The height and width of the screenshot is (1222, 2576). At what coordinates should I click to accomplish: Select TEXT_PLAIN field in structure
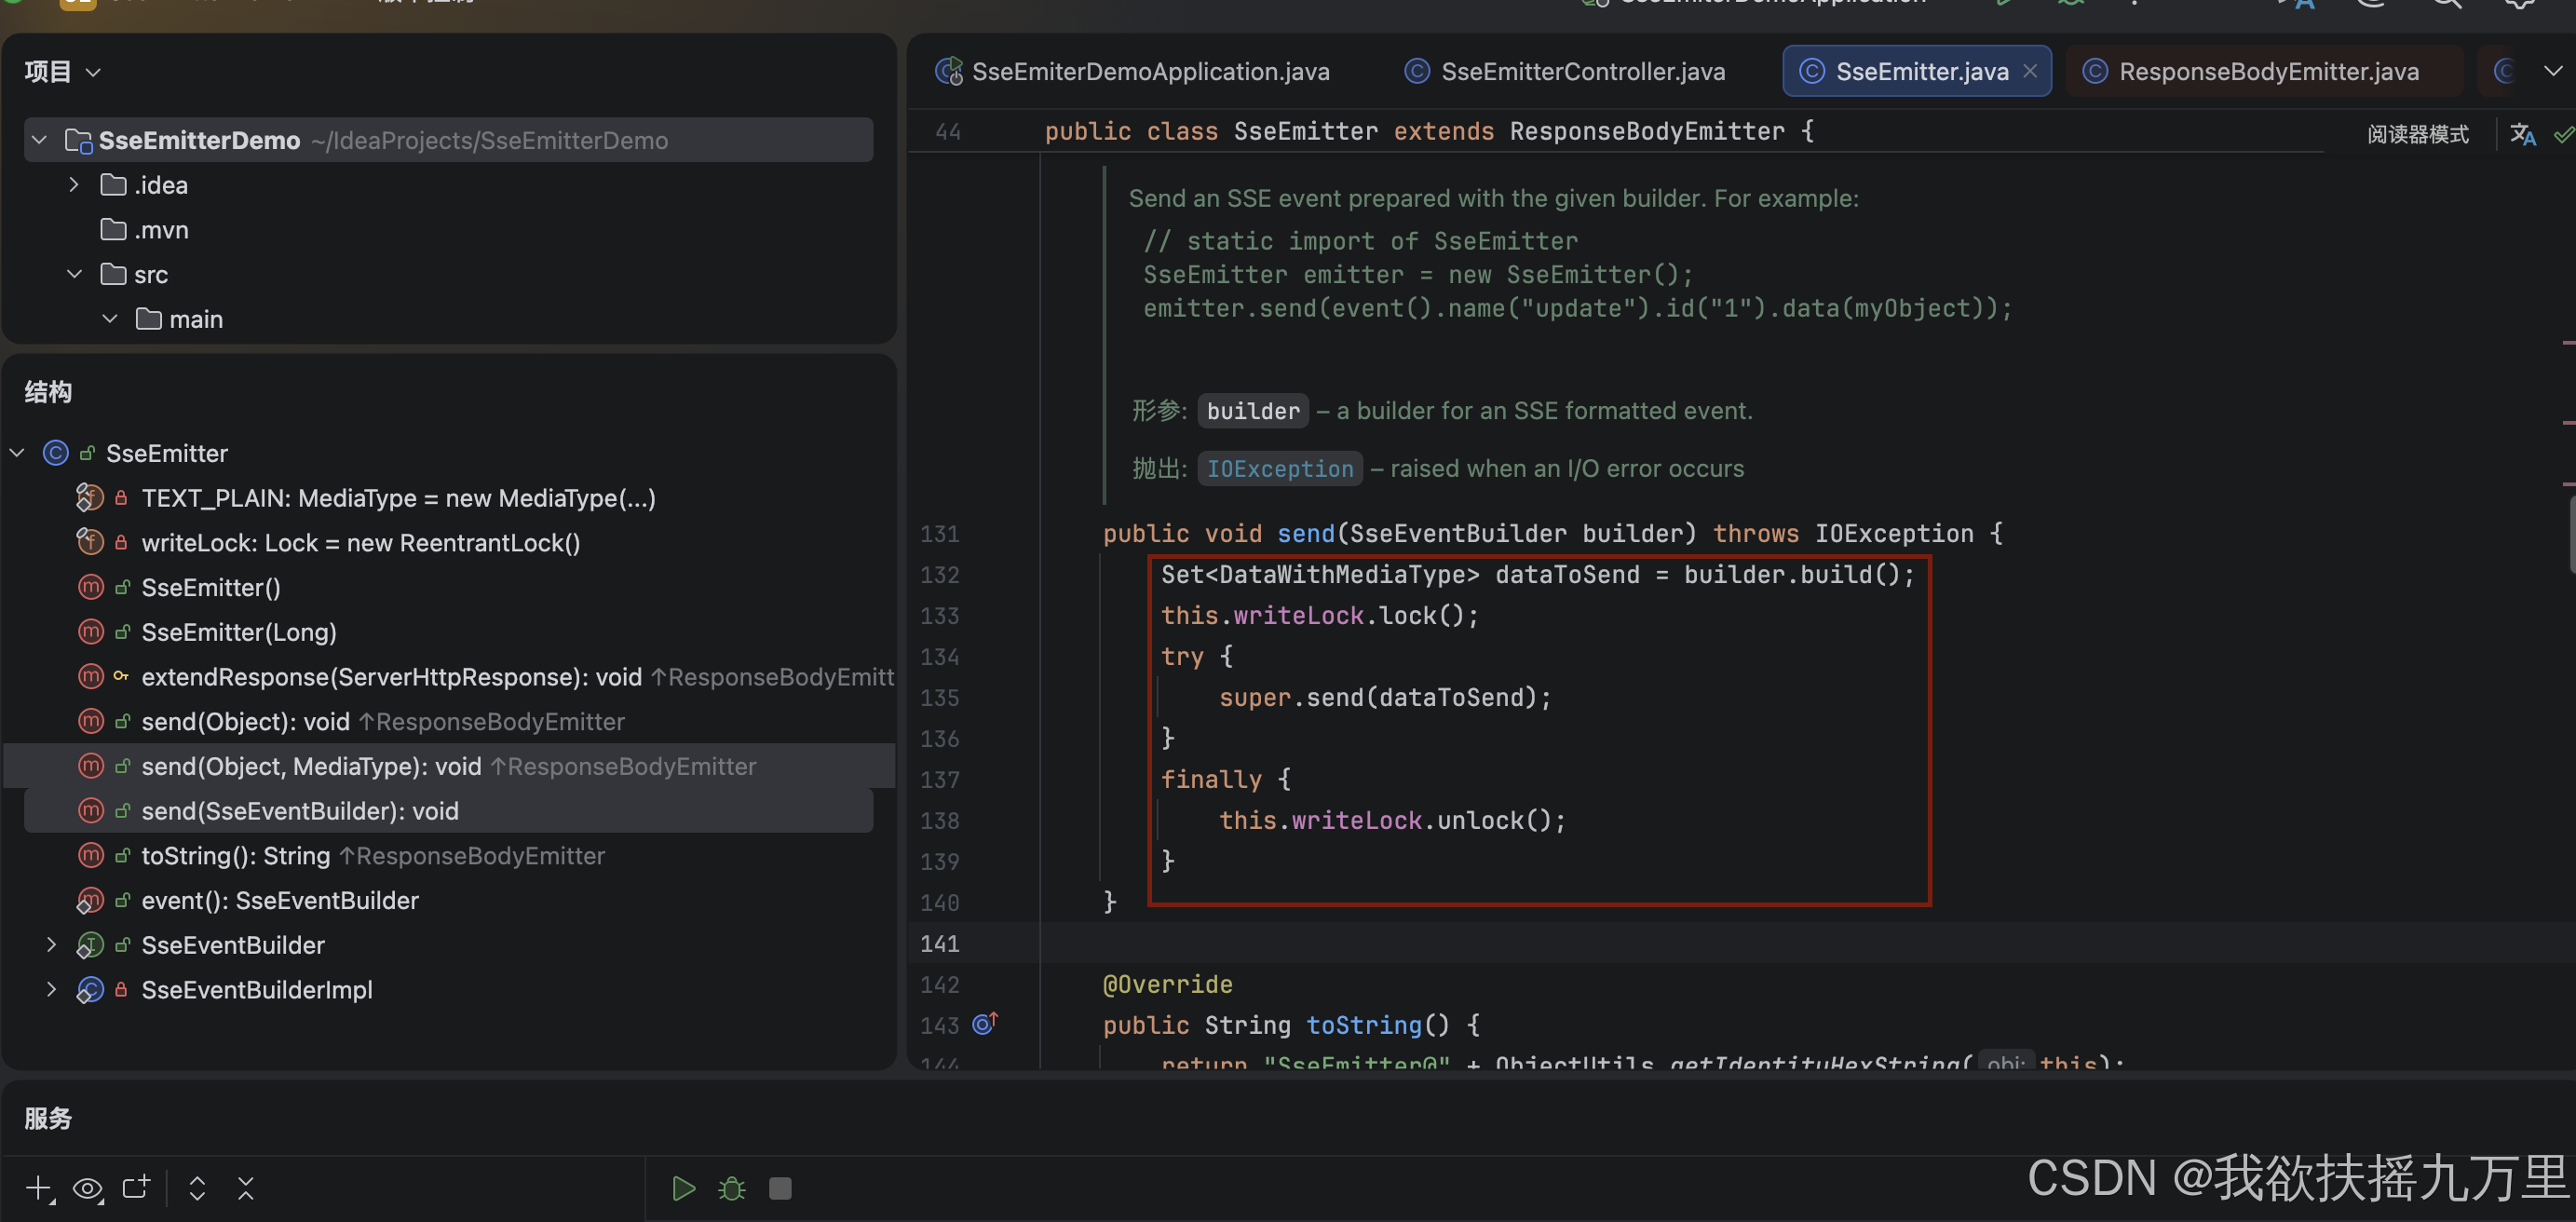398,498
